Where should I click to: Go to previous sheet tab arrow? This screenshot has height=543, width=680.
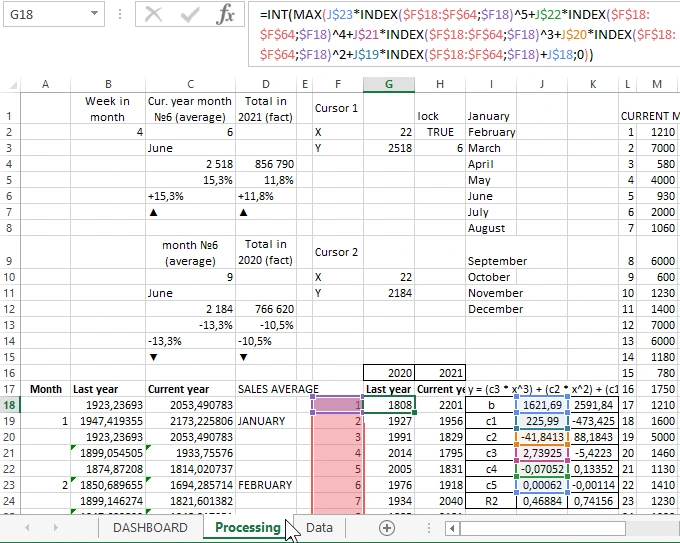pos(27,528)
